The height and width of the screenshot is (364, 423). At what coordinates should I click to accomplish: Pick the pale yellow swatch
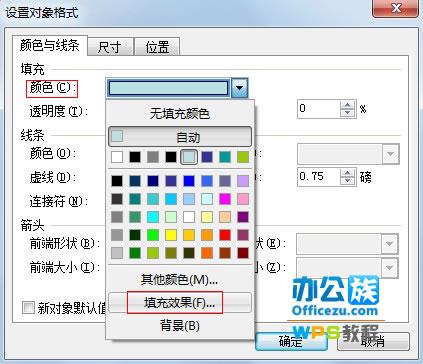tap(207, 217)
